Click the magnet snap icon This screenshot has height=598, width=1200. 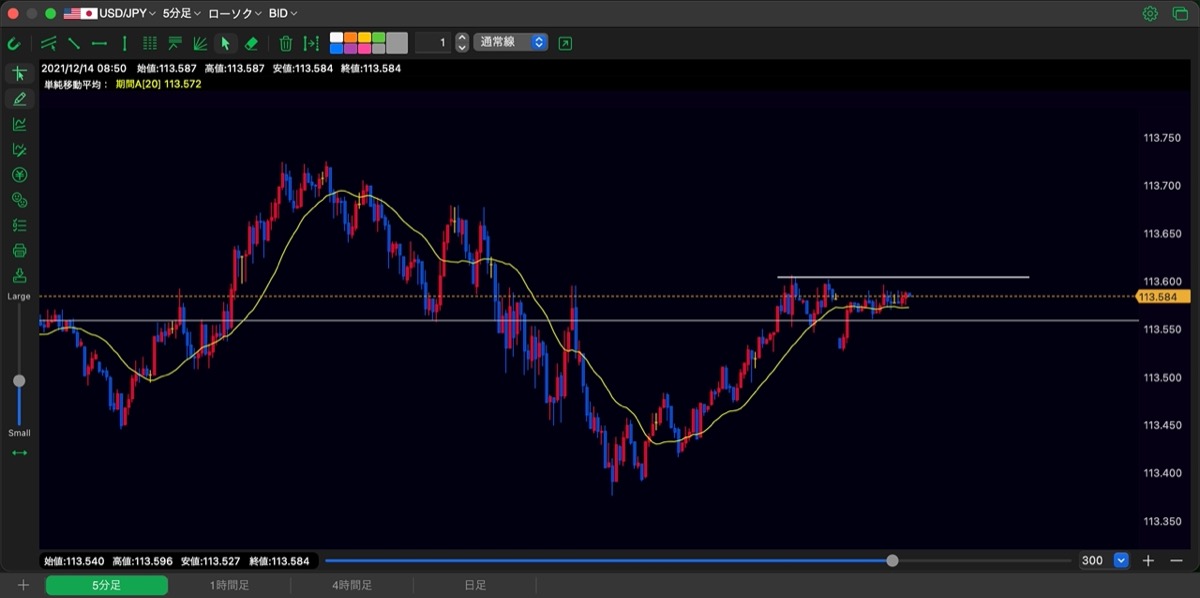click(14, 43)
